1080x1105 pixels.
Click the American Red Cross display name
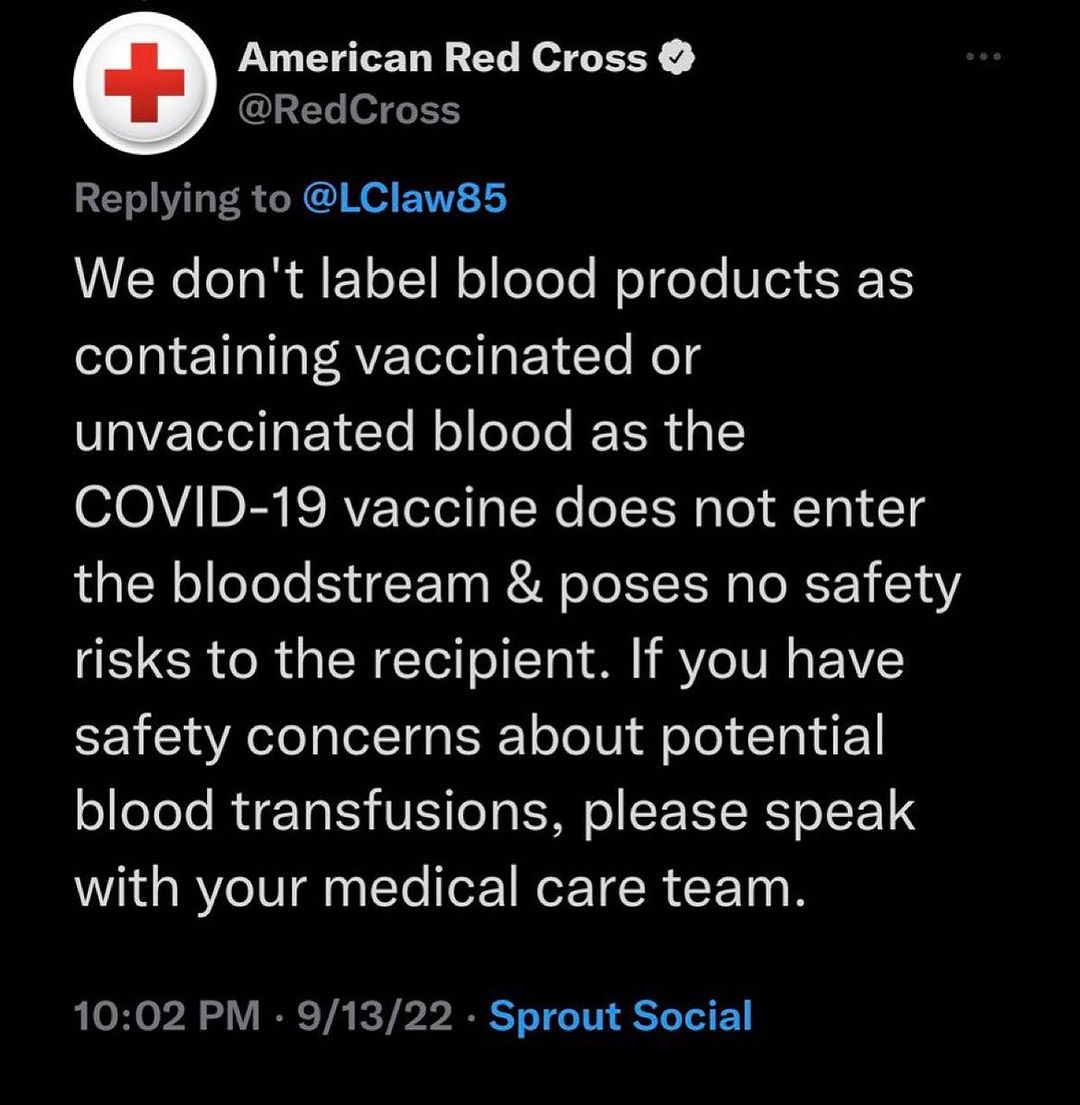[443, 60]
